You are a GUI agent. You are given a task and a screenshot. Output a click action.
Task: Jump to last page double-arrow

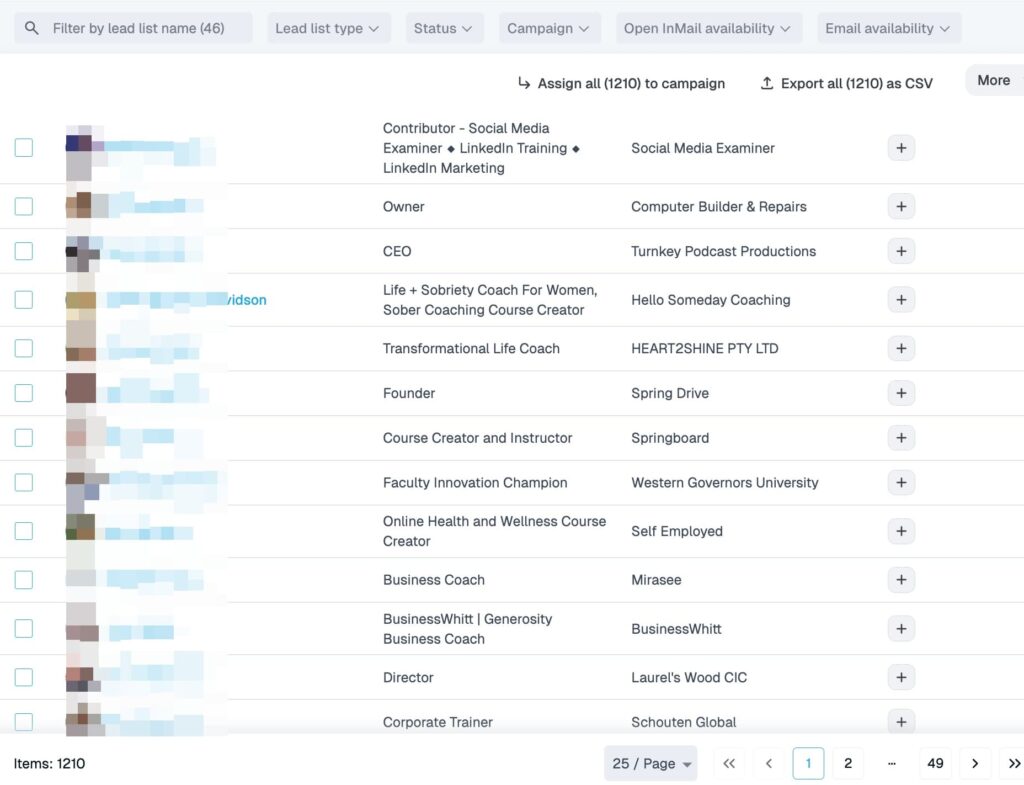click(x=1014, y=763)
